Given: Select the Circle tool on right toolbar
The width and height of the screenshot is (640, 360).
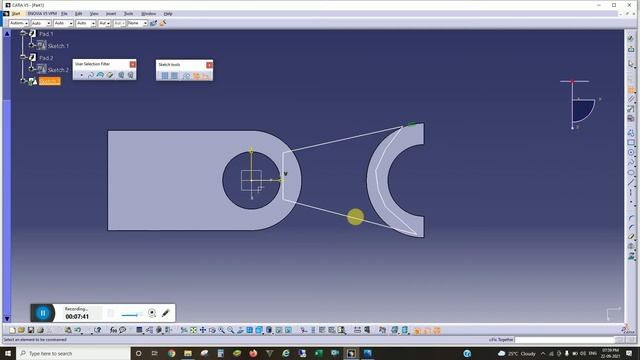Looking at the screenshot, I should pyautogui.click(x=631, y=152).
